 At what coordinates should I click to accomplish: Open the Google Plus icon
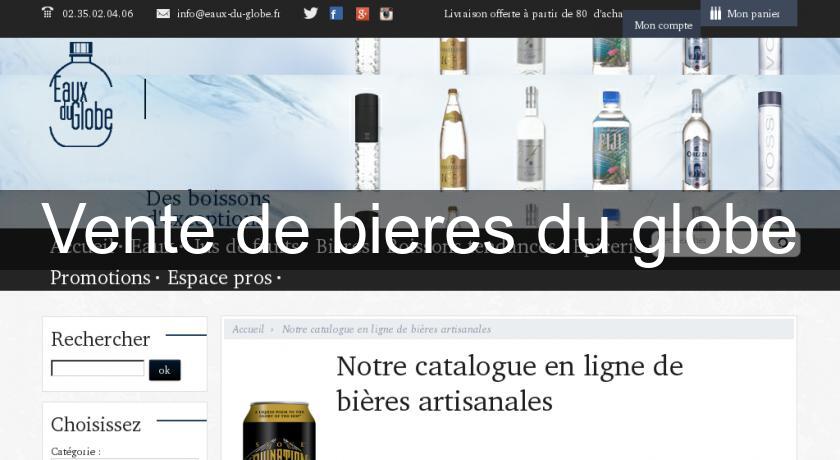tap(362, 13)
